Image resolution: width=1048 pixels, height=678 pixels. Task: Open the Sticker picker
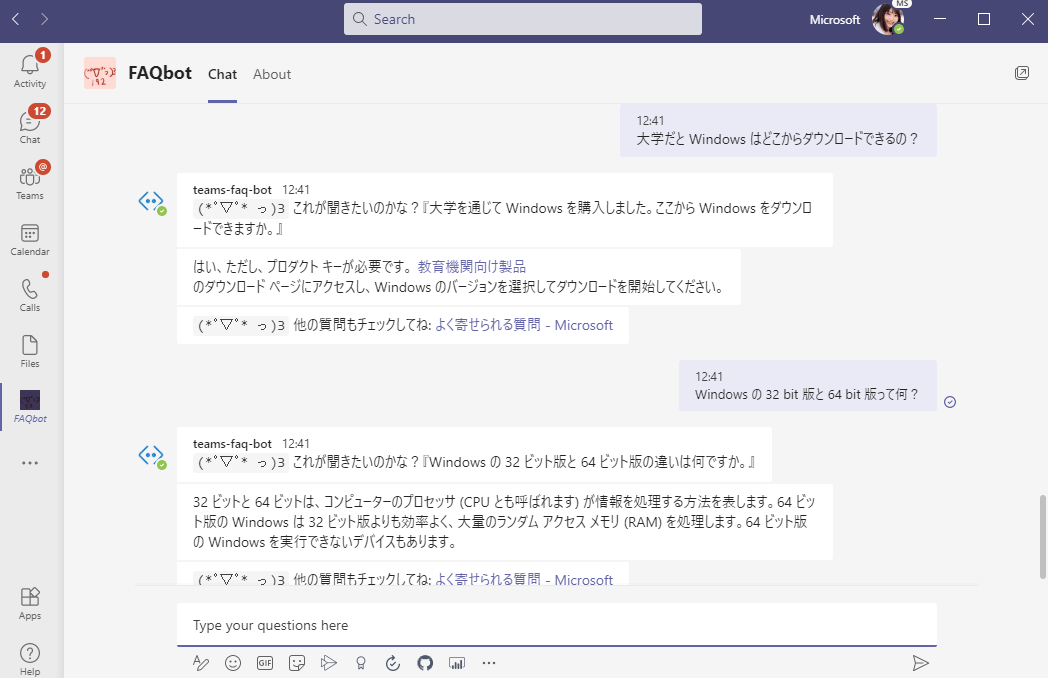pos(297,663)
